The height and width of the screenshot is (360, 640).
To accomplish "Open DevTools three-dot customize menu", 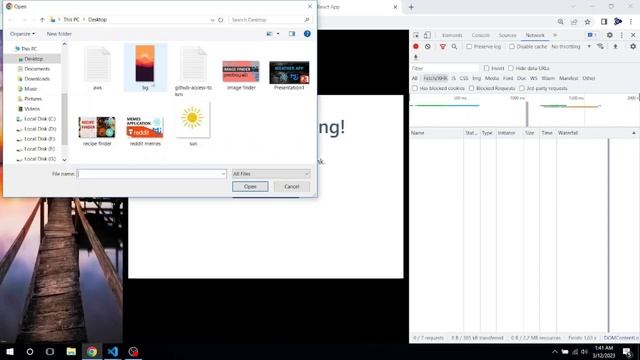I will (622, 35).
